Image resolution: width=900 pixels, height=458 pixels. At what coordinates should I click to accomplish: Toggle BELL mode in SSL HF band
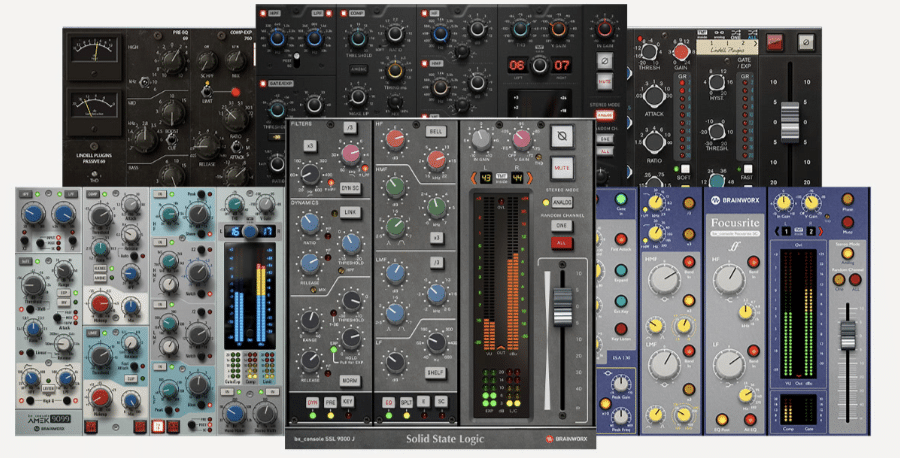tap(436, 131)
